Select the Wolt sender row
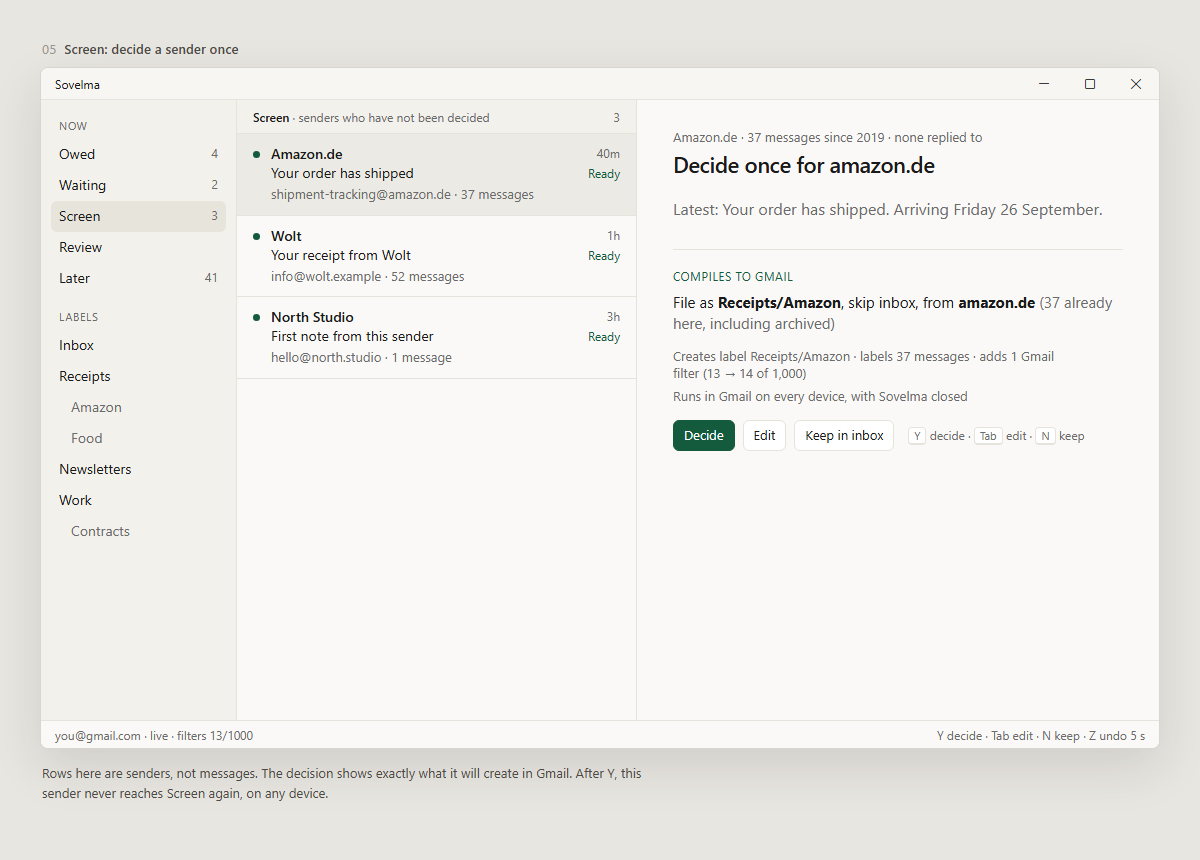Screen dimensions: 1200x860 (436, 256)
